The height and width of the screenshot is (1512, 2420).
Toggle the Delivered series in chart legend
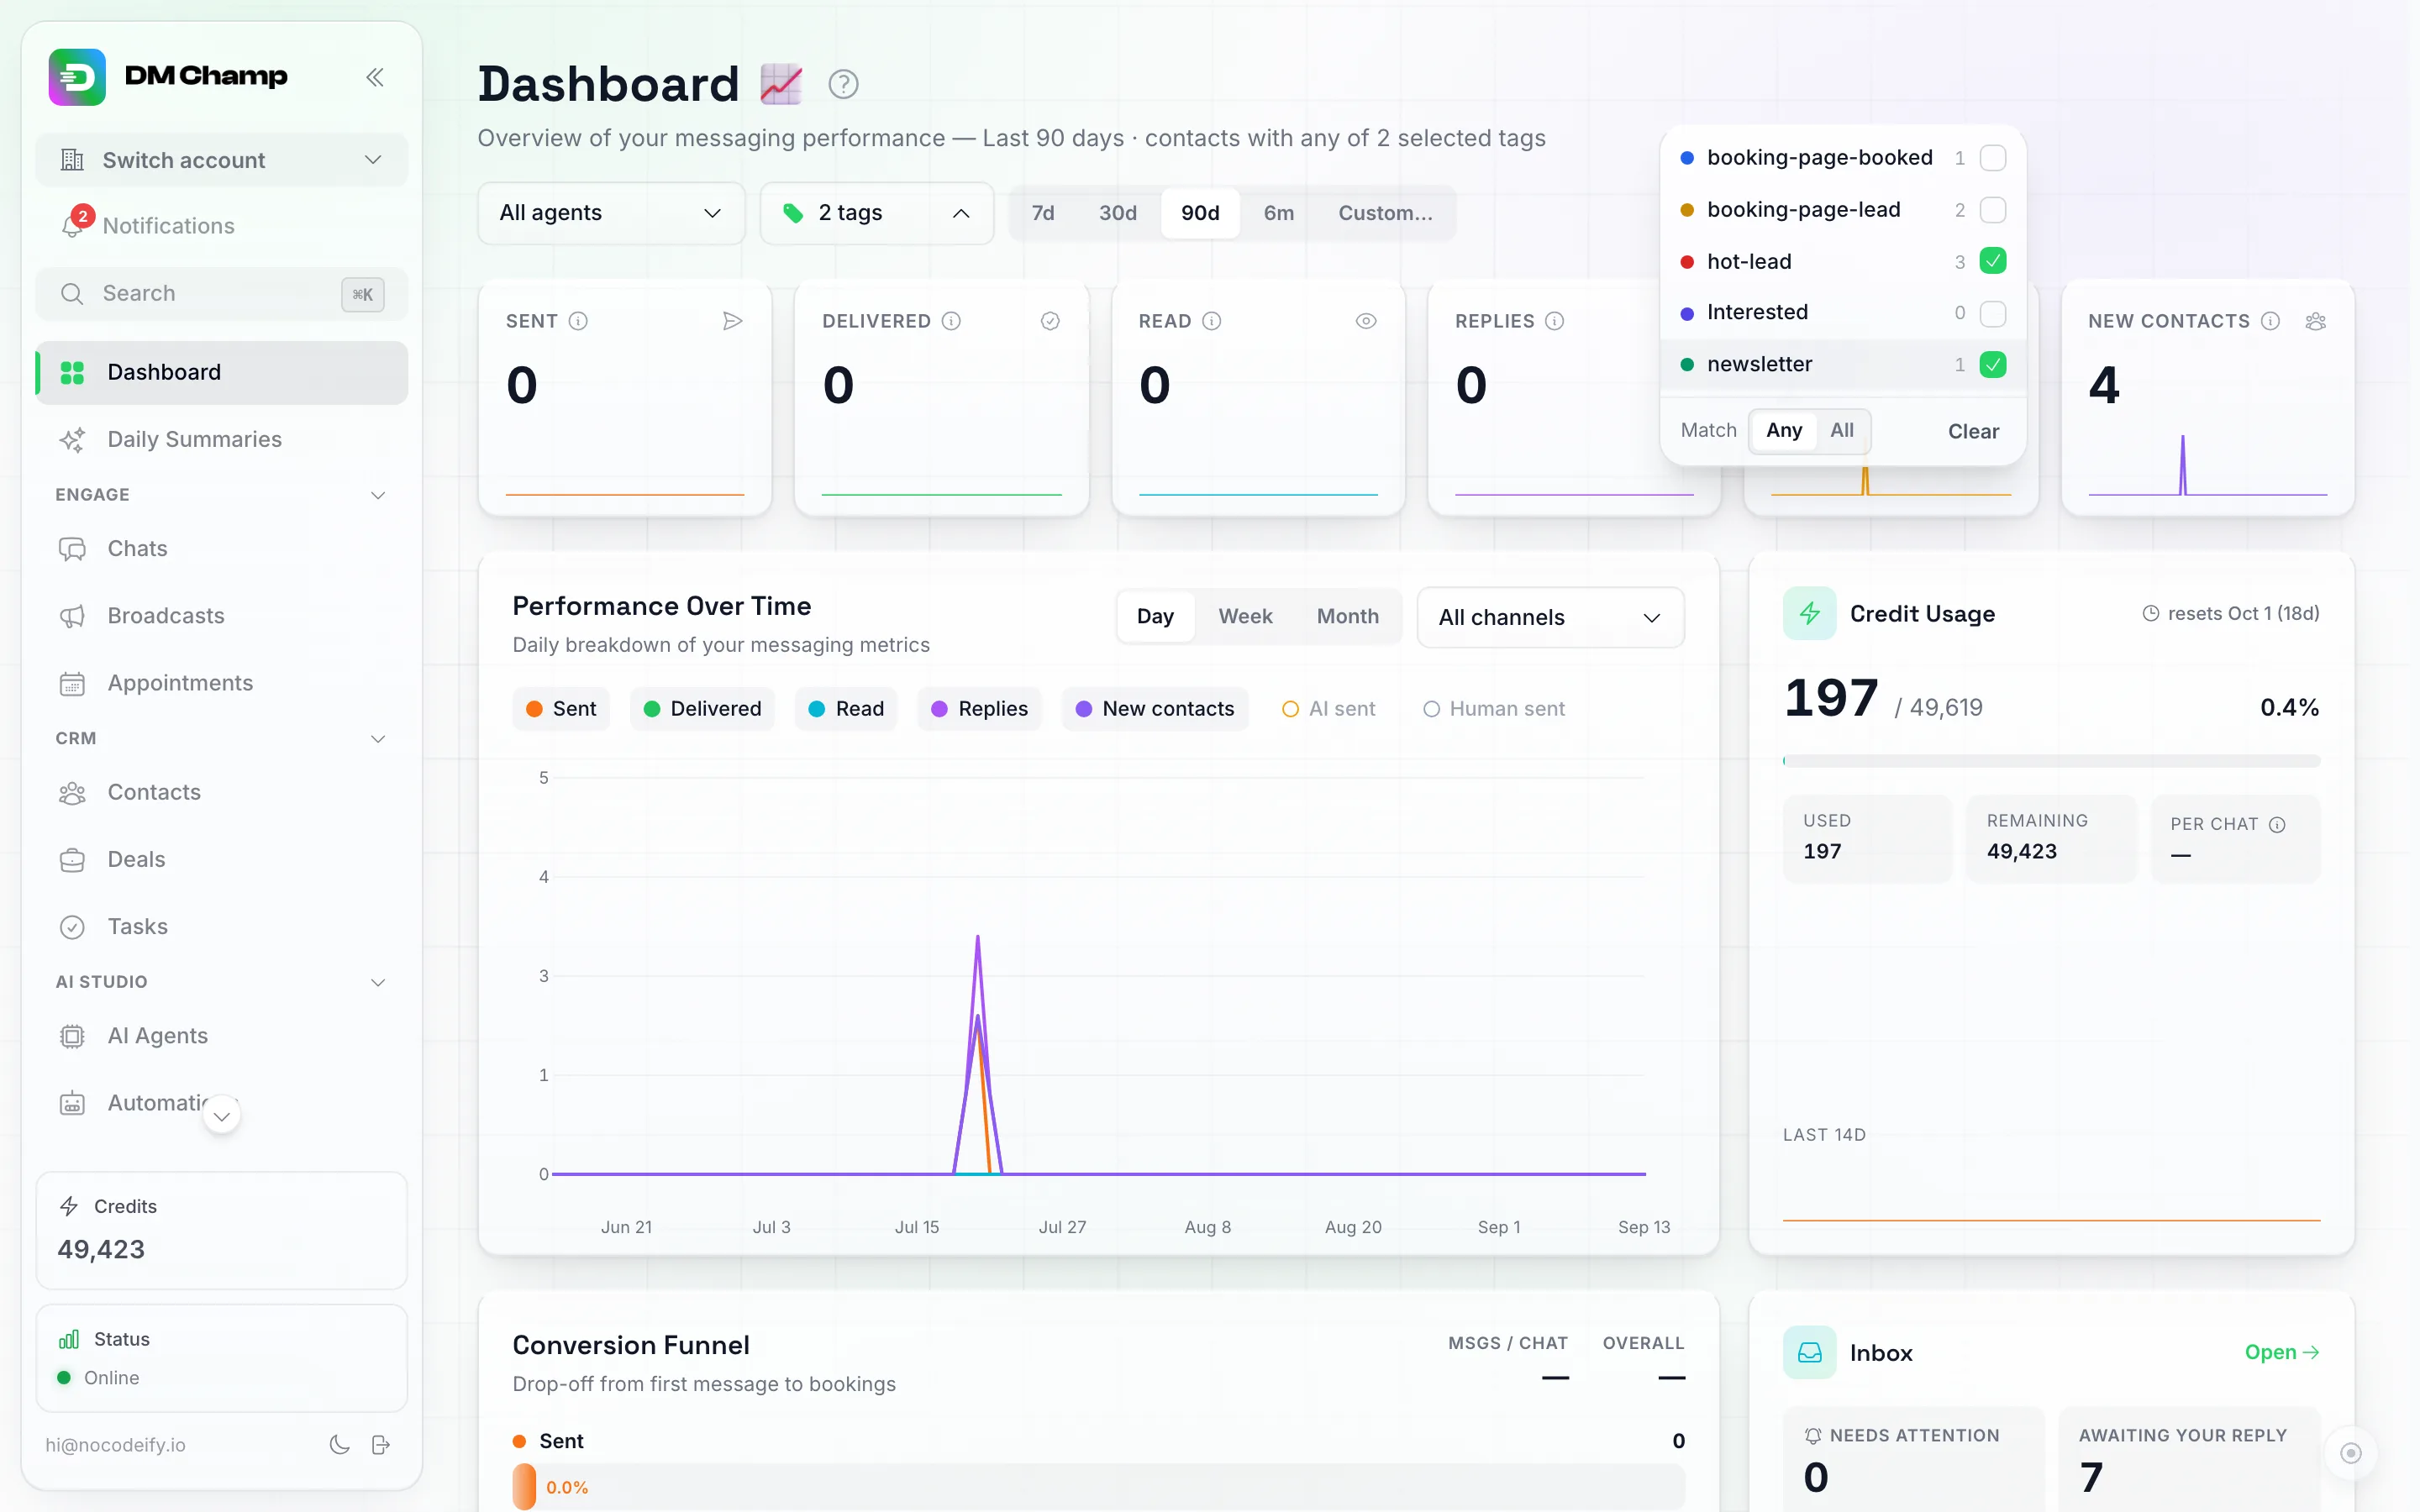coord(702,708)
